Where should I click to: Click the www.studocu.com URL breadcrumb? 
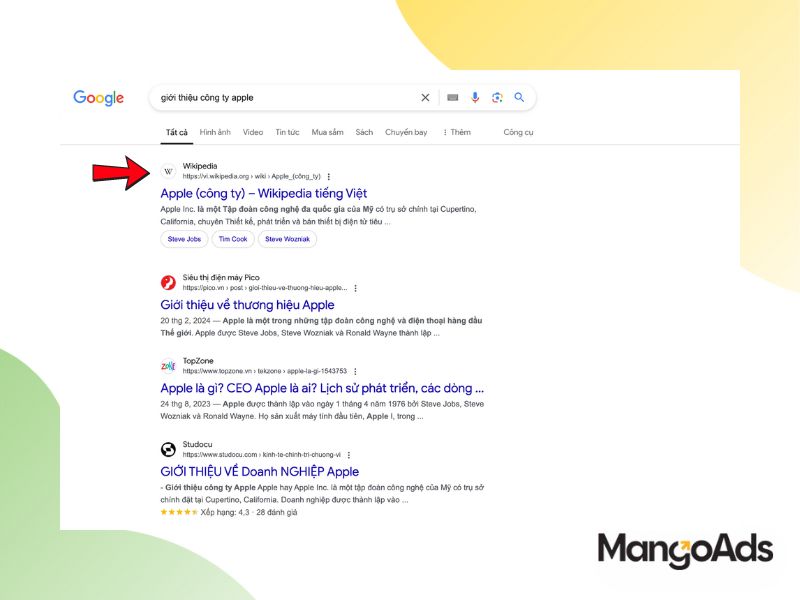[262, 455]
